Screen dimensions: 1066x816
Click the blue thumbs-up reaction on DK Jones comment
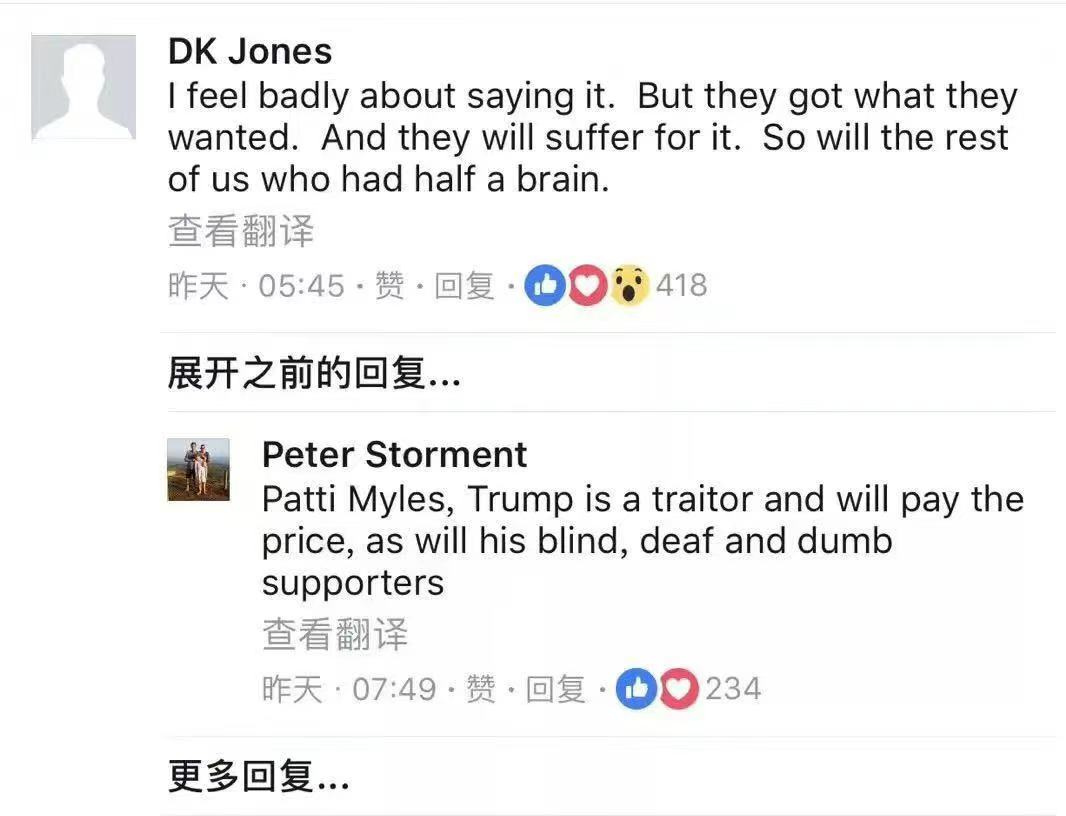click(545, 285)
